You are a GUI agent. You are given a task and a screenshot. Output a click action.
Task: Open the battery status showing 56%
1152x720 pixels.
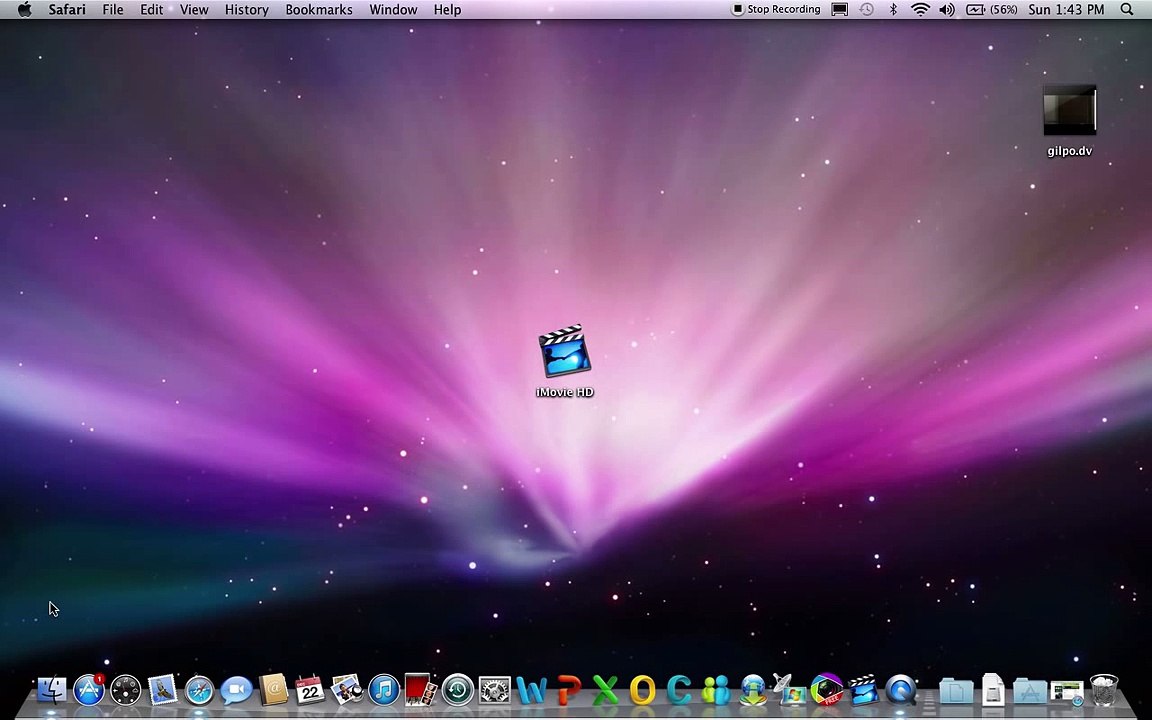pos(992,10)
